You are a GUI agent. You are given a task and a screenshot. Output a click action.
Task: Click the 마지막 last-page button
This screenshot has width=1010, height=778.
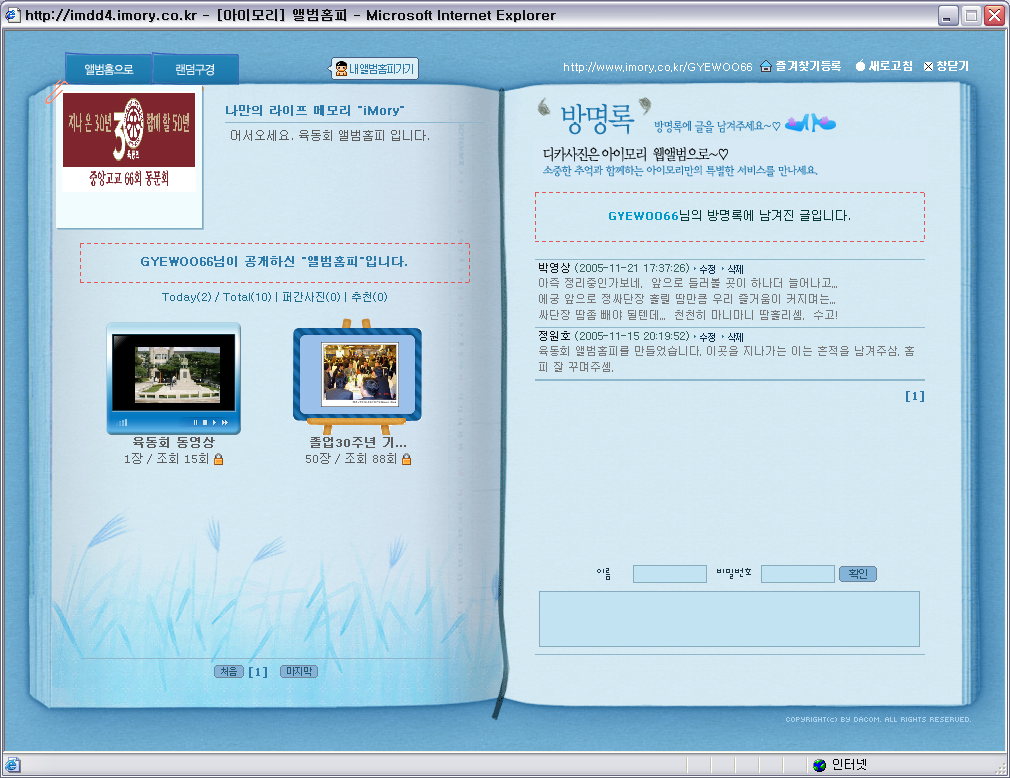click(298, 672)
